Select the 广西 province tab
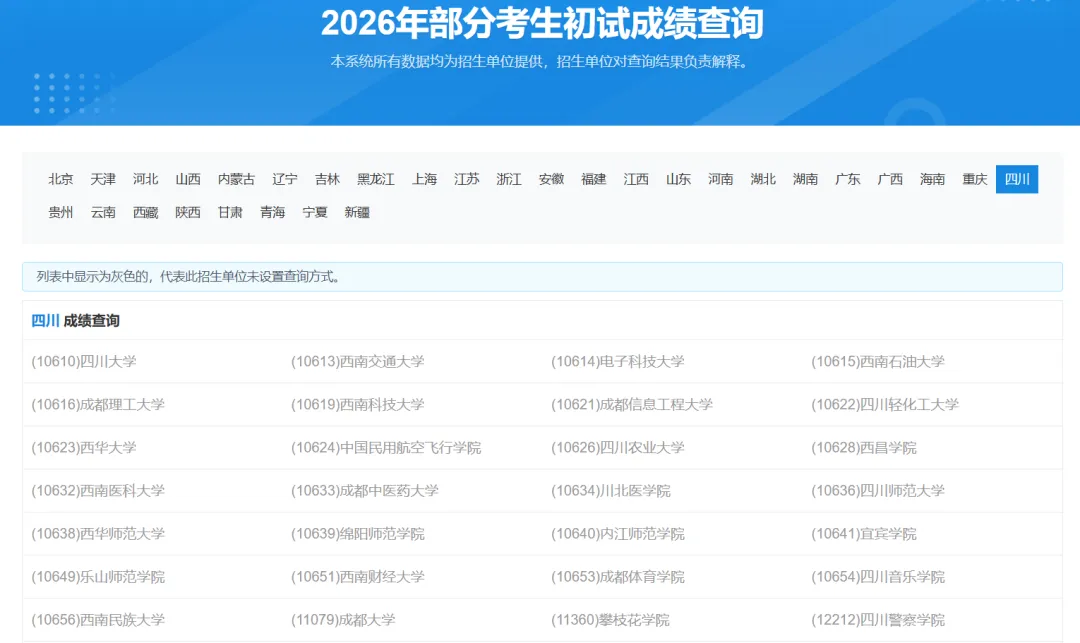 point(891,179)
